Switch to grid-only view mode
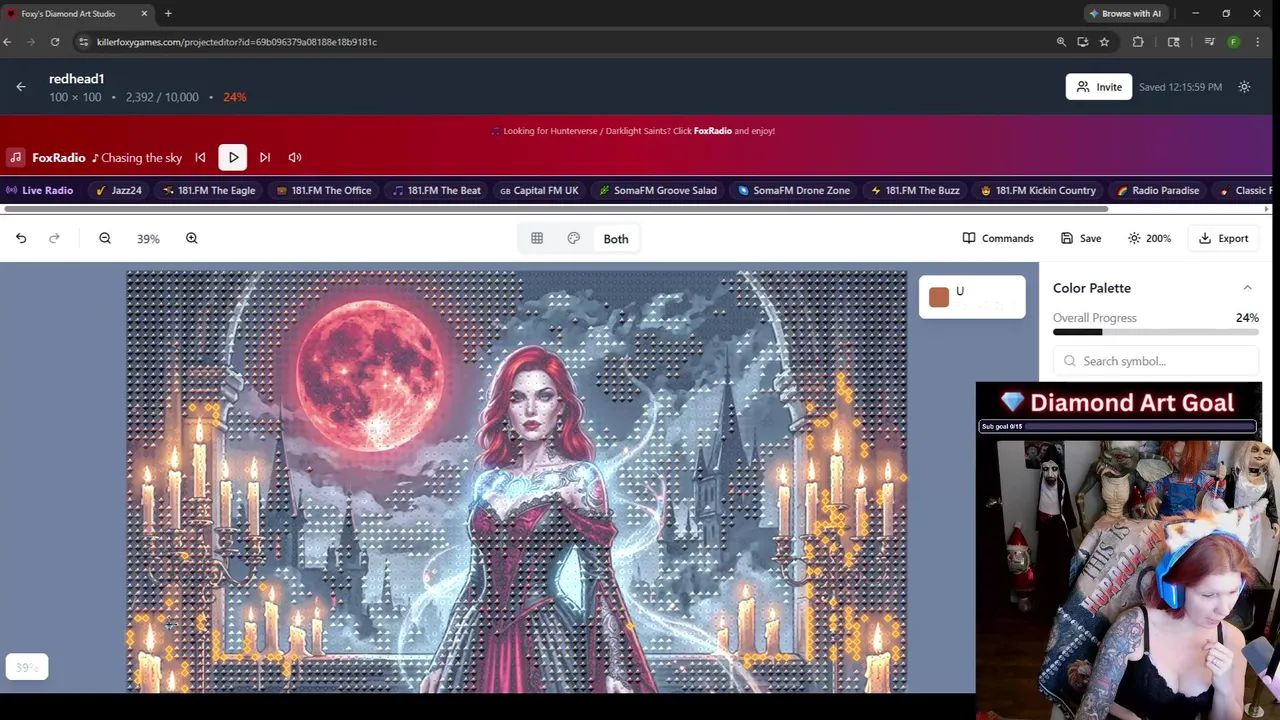 (x=537, y=238)
